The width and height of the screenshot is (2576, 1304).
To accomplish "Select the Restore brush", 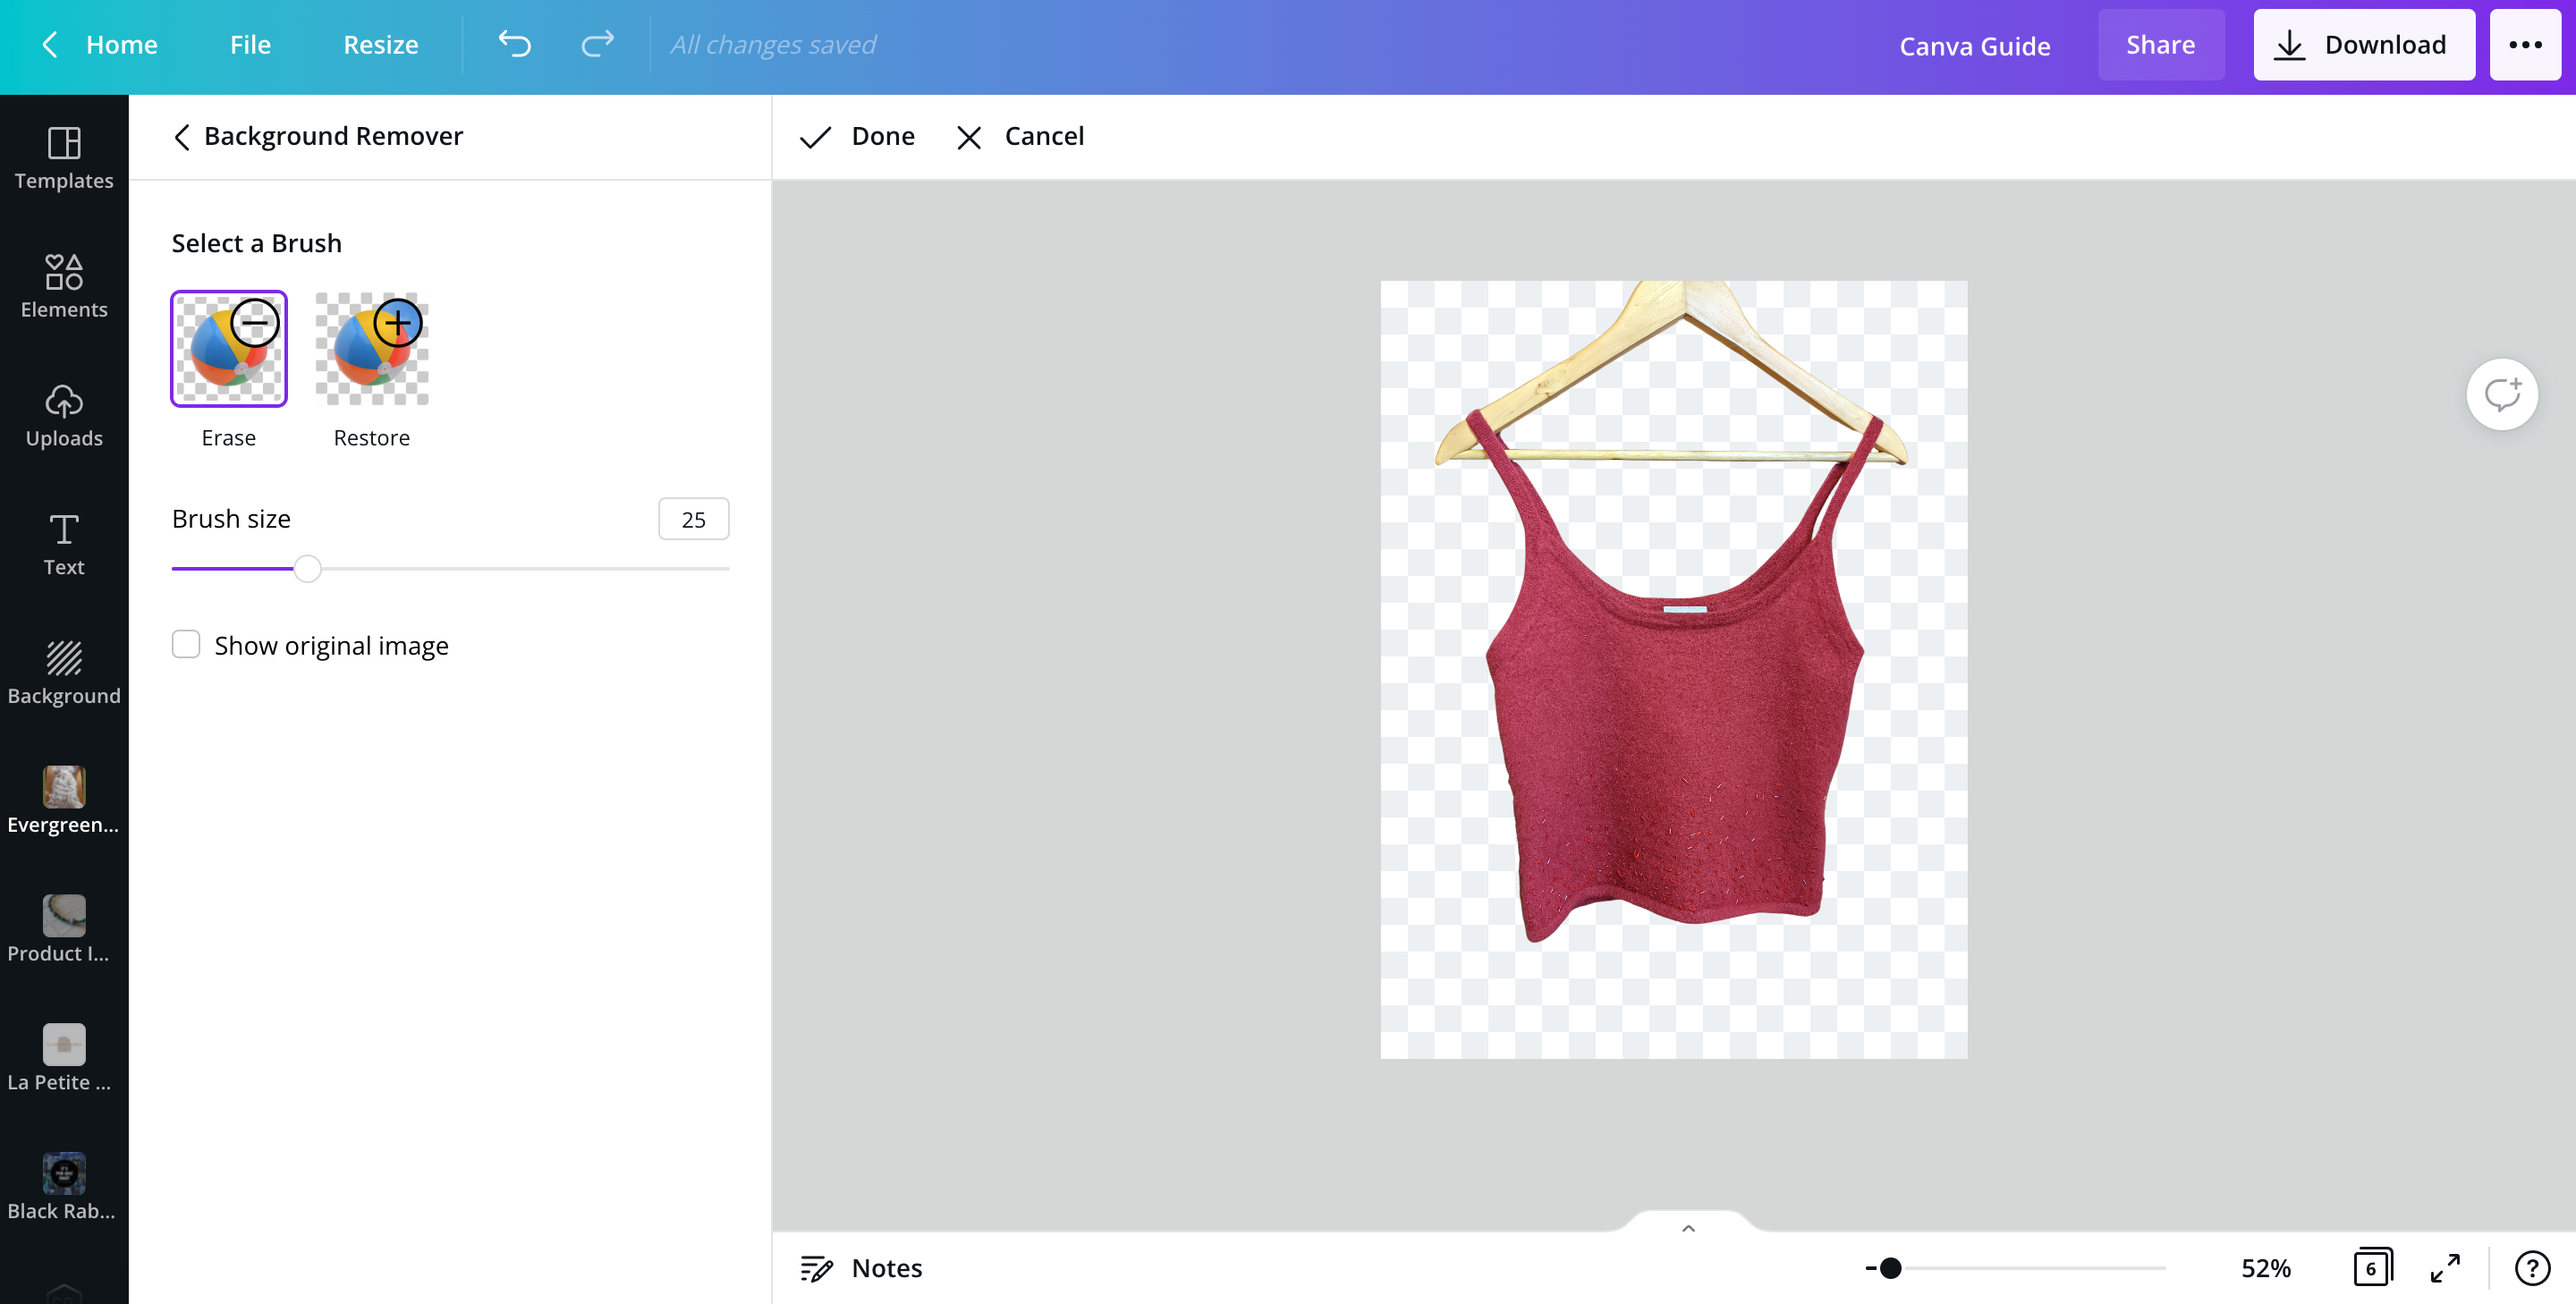I will (372, 349).
